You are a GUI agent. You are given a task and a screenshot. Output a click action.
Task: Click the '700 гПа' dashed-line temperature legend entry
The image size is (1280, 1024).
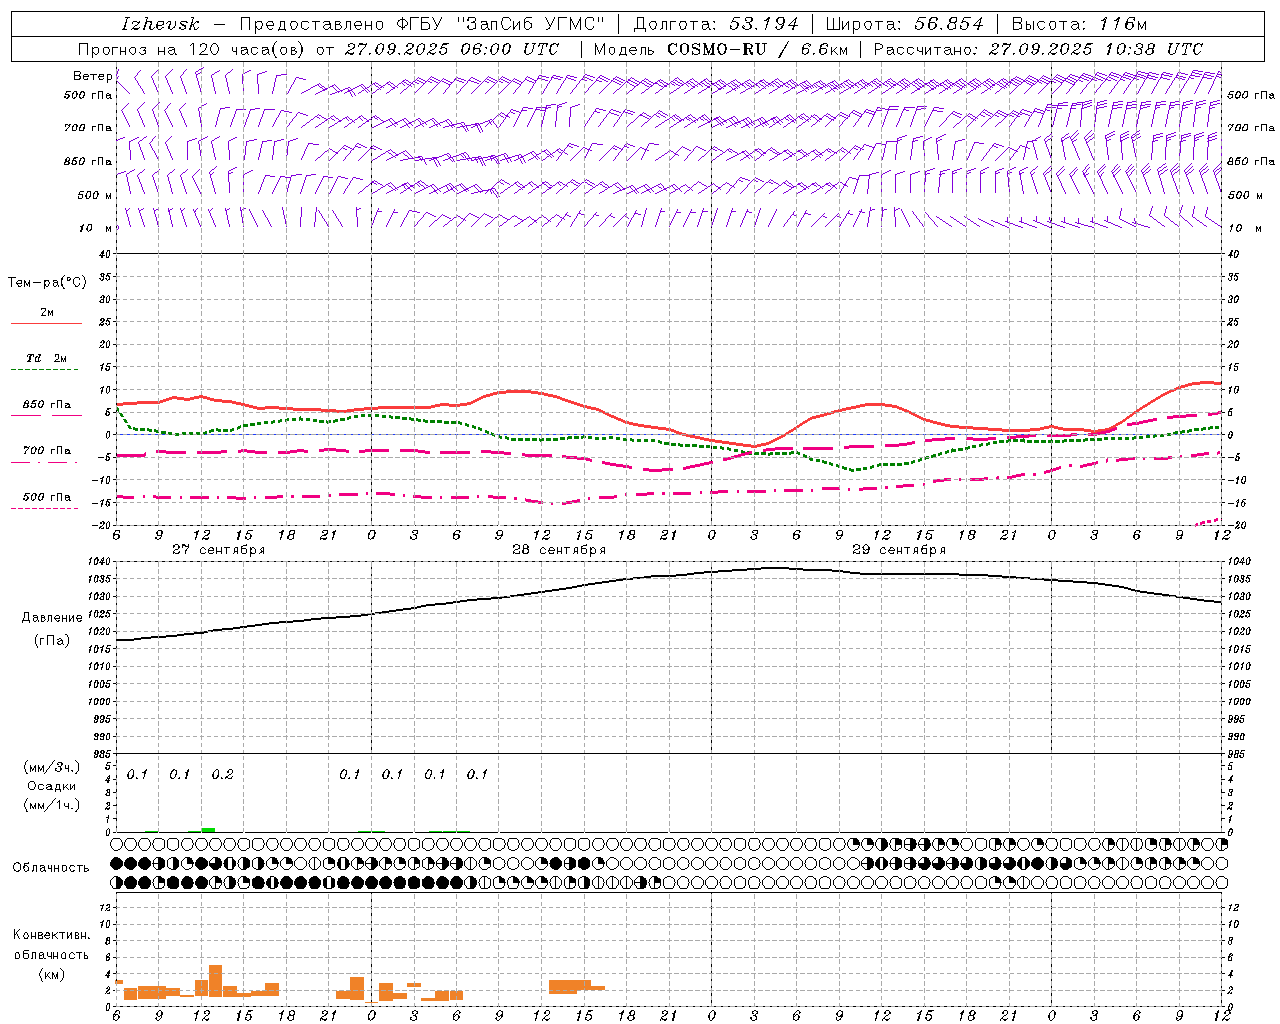click(x=47, y=451)
